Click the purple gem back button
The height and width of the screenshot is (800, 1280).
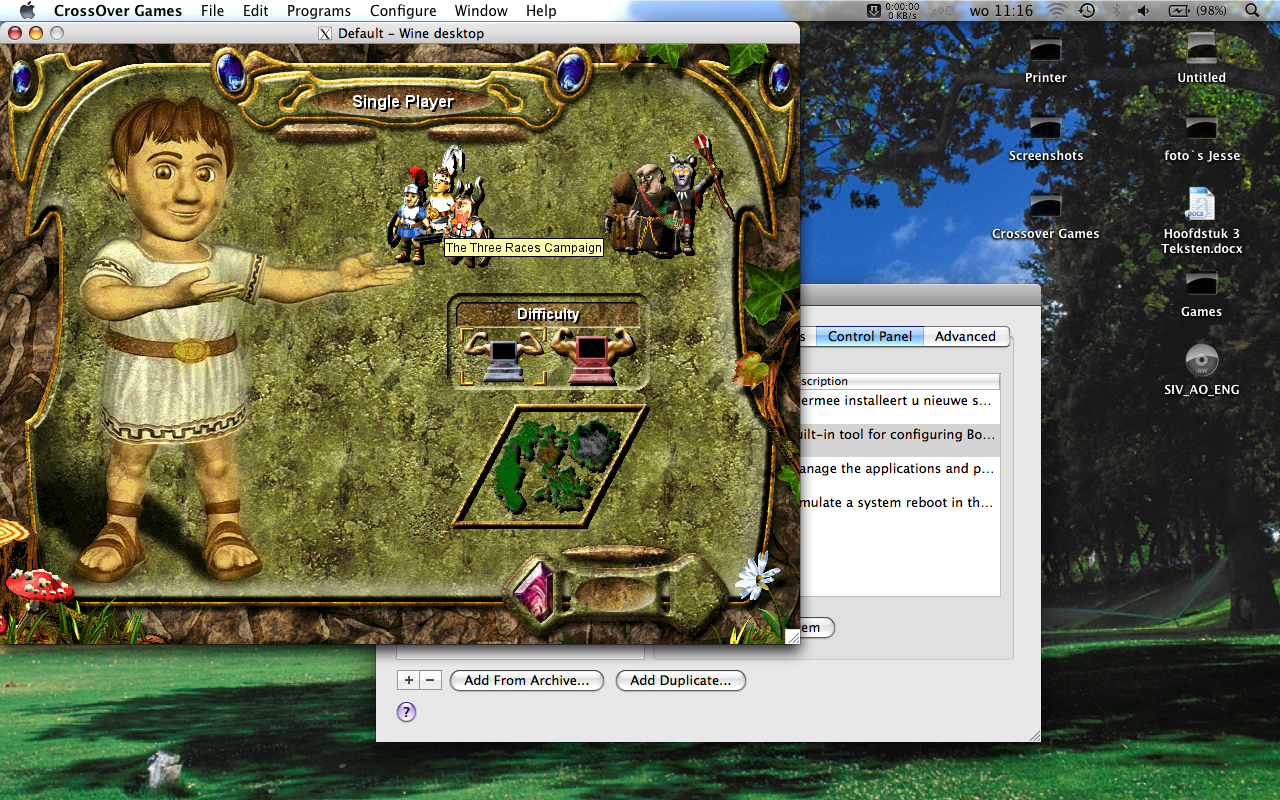coord(534,591)
